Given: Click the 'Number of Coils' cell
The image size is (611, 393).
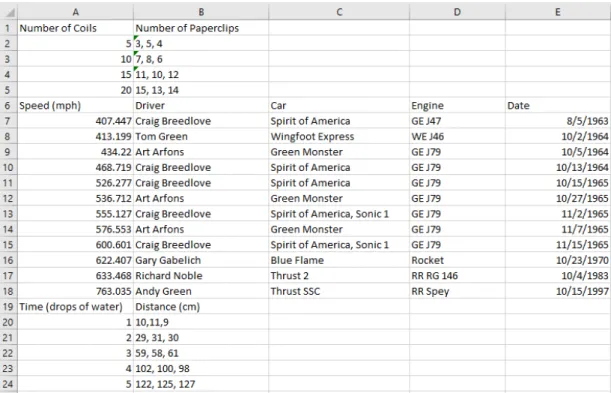Looking at the screenshot, I should pos(76,28).
